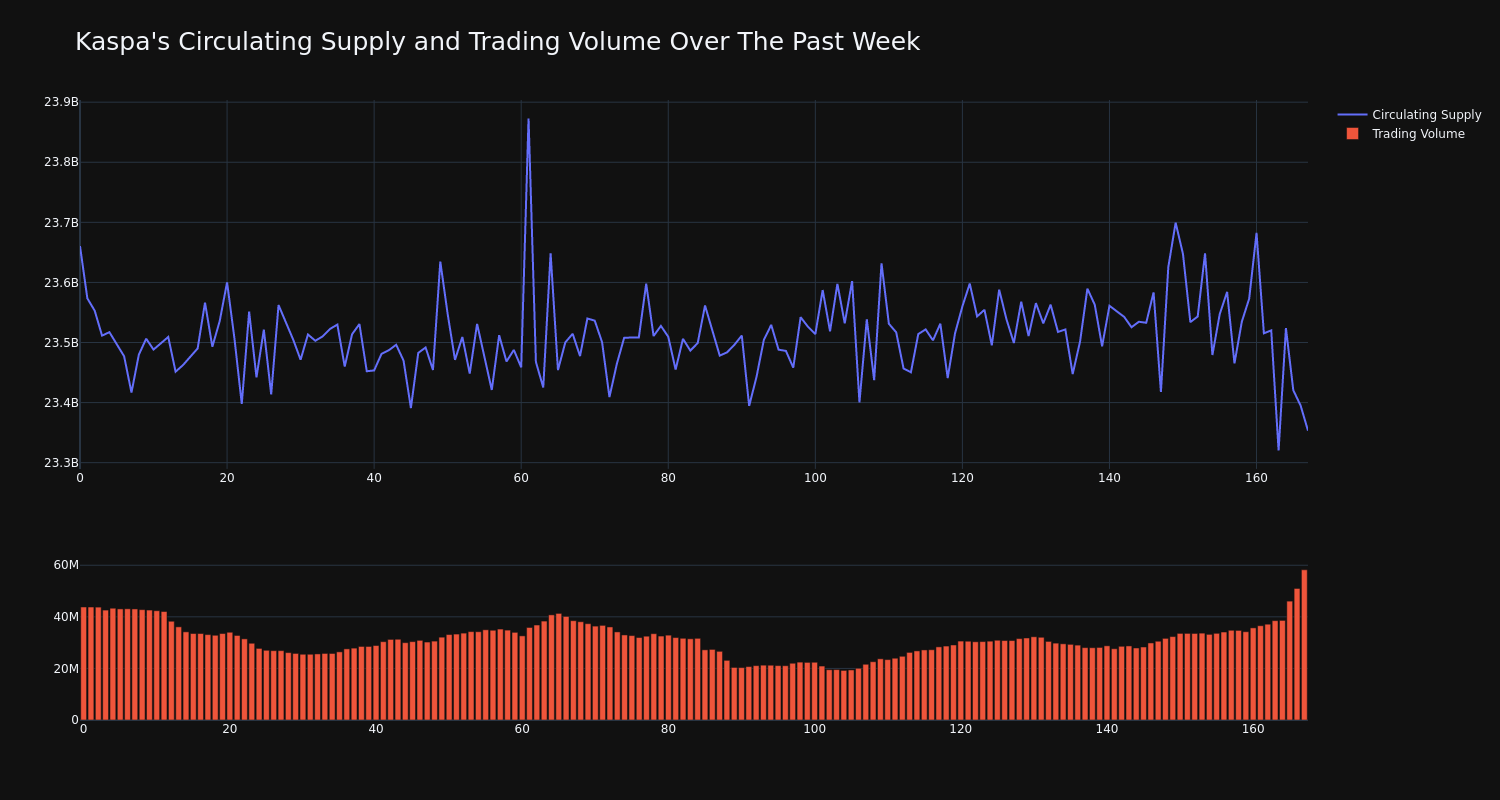Viewport: 1500px width, 800px height.
Task: Click the 60M label on volume chart
Action: [x=66, y=565]
